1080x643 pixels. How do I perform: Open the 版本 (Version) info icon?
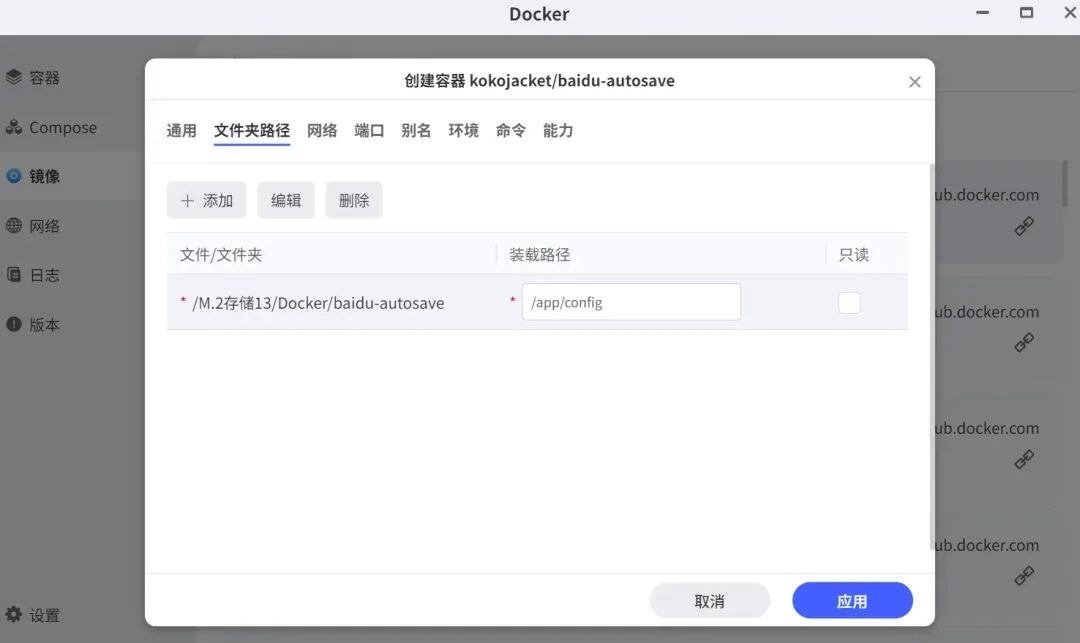click(14, 324)
